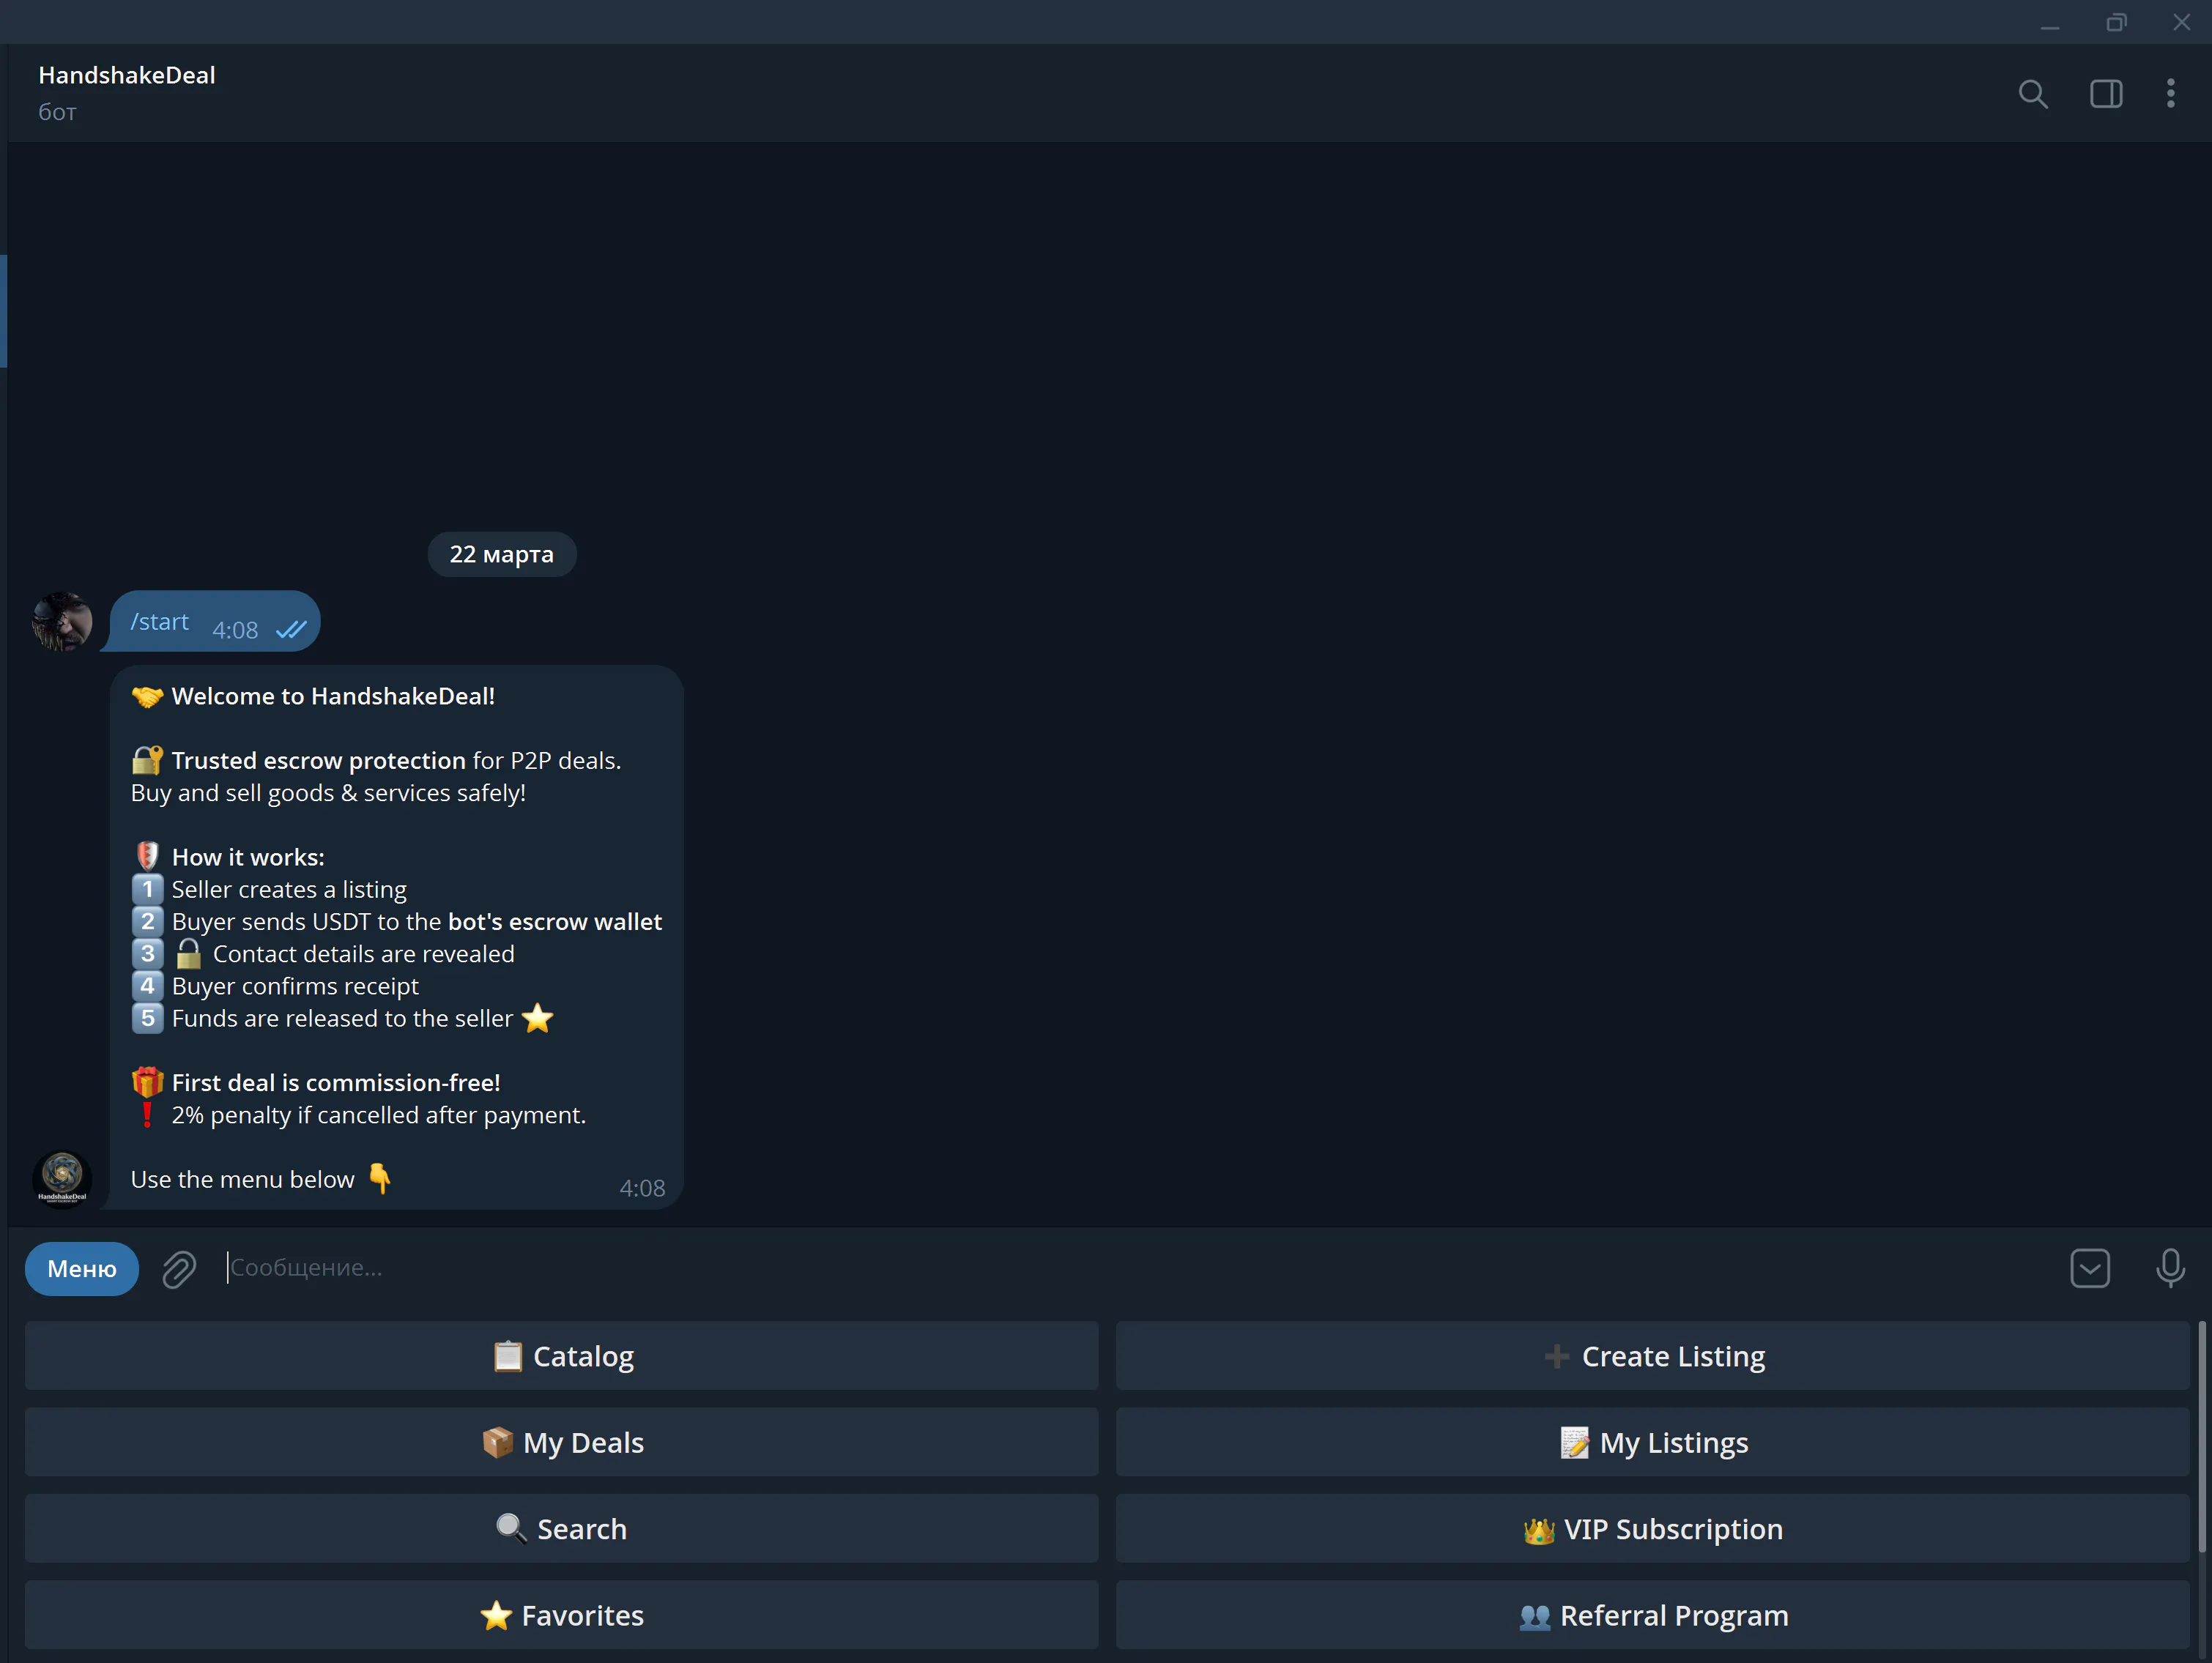Open the user avatar next to /start

62,621
